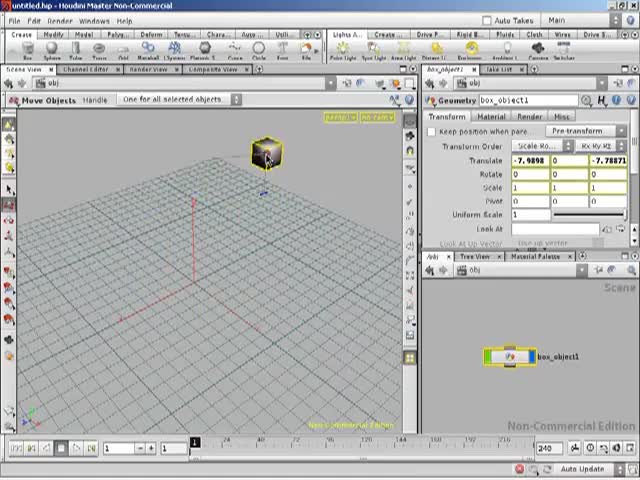Toggle Keep position when parenting checkbox
640x480 pixels.
pos(431,132)
